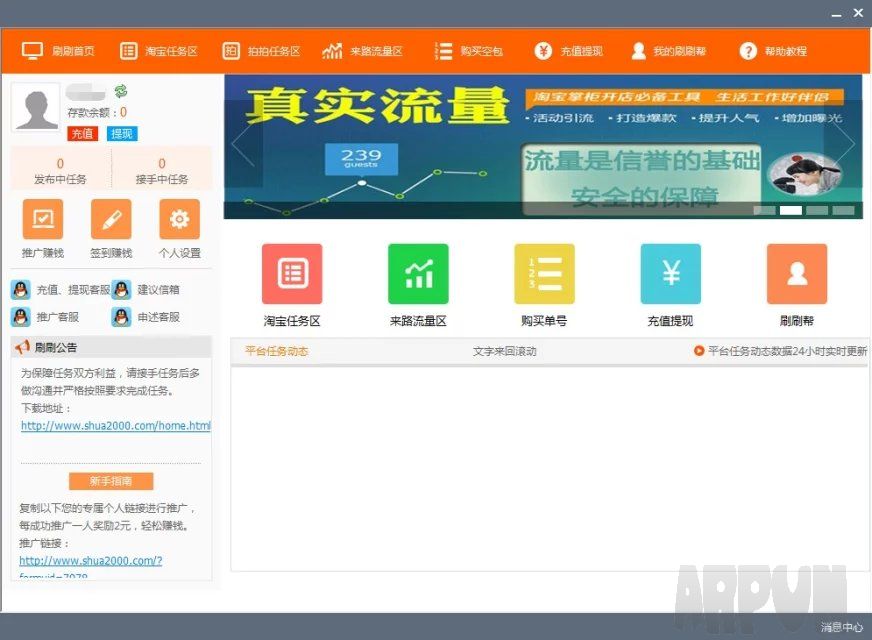Open 拍拍任务区 in top navigation bar
Viewport: 872px width, 640px height.
261,51
